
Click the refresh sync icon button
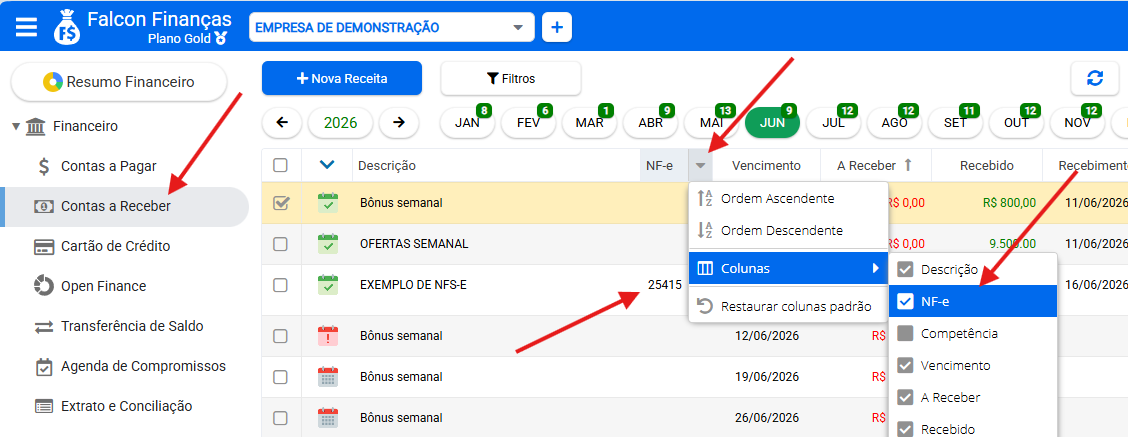(x=1094, y=78)
